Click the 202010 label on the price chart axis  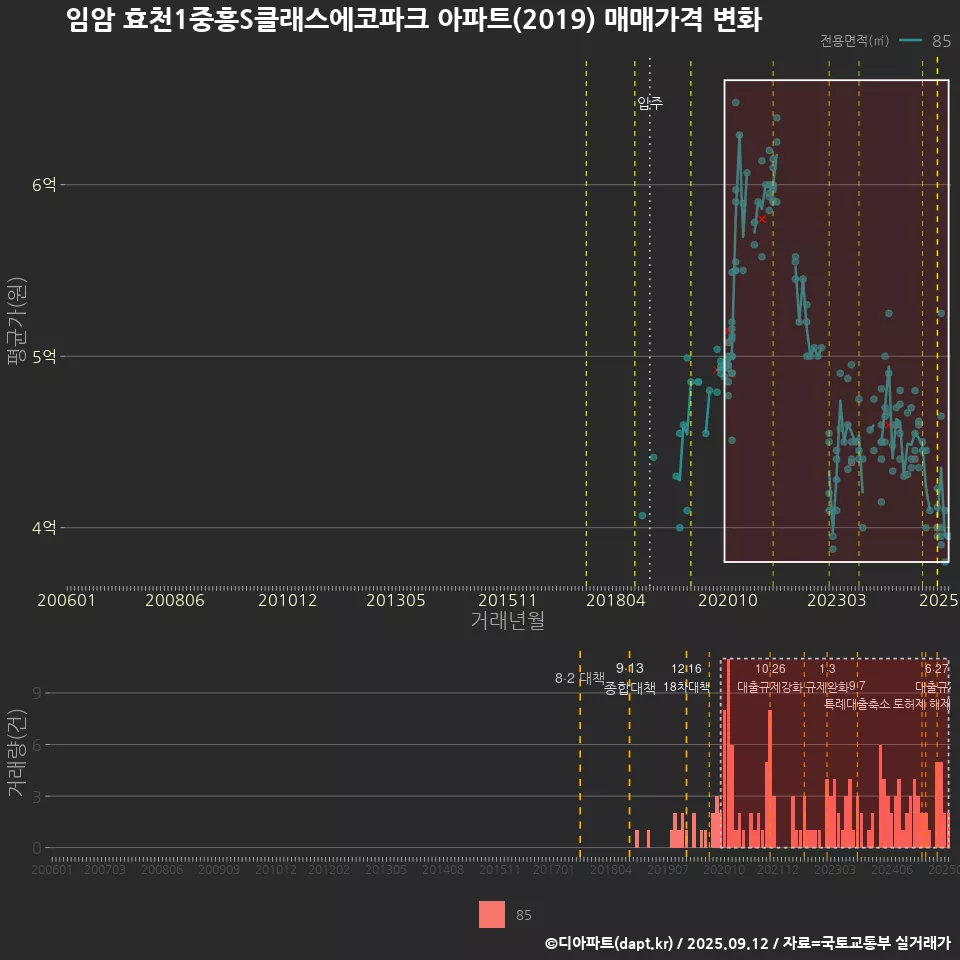(728, 600)
